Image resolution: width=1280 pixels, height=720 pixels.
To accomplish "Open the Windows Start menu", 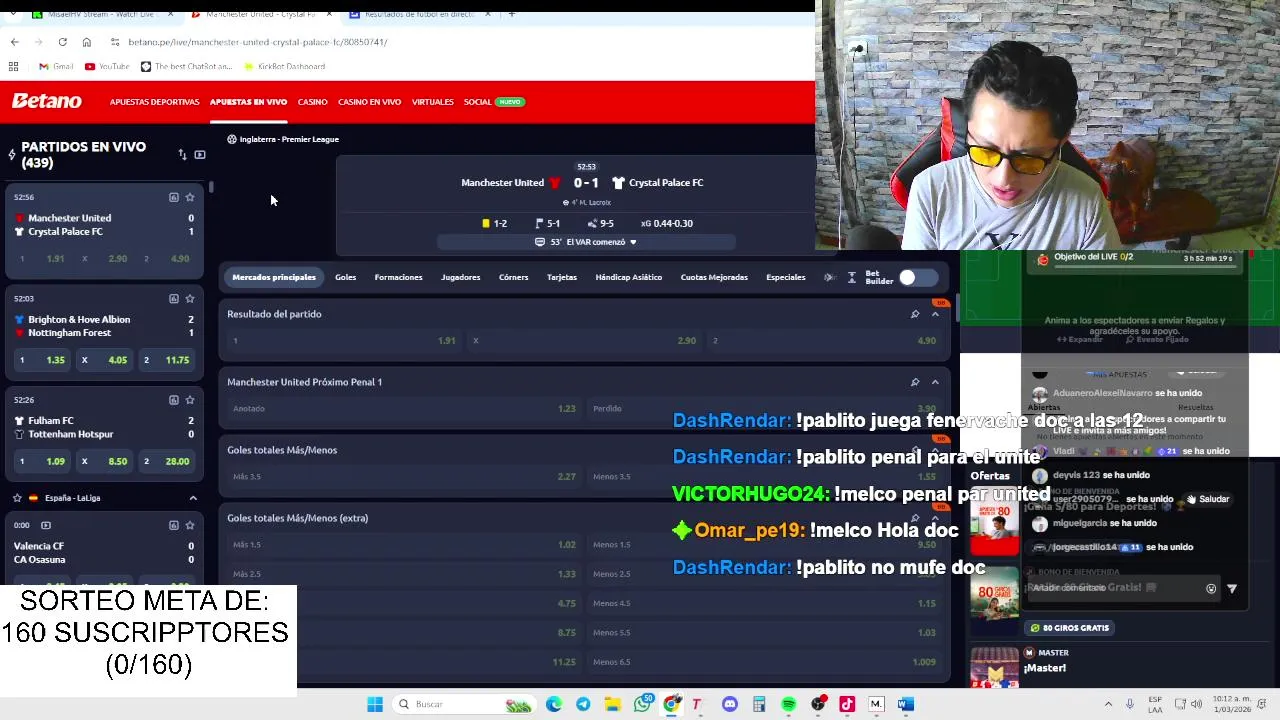I will (x=375, y=704).
